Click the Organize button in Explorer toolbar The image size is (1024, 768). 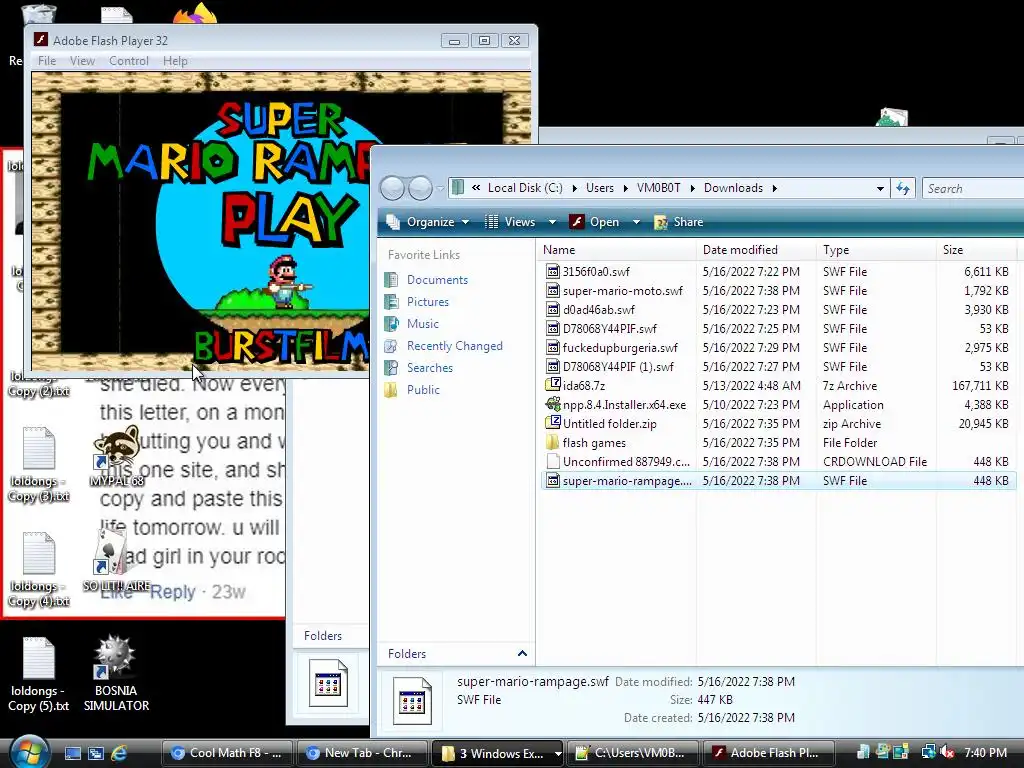point(428,222)
